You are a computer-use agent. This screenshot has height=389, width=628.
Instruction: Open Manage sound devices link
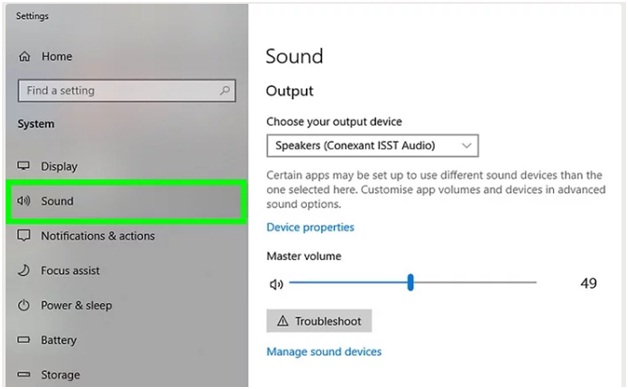click(324, 352)
